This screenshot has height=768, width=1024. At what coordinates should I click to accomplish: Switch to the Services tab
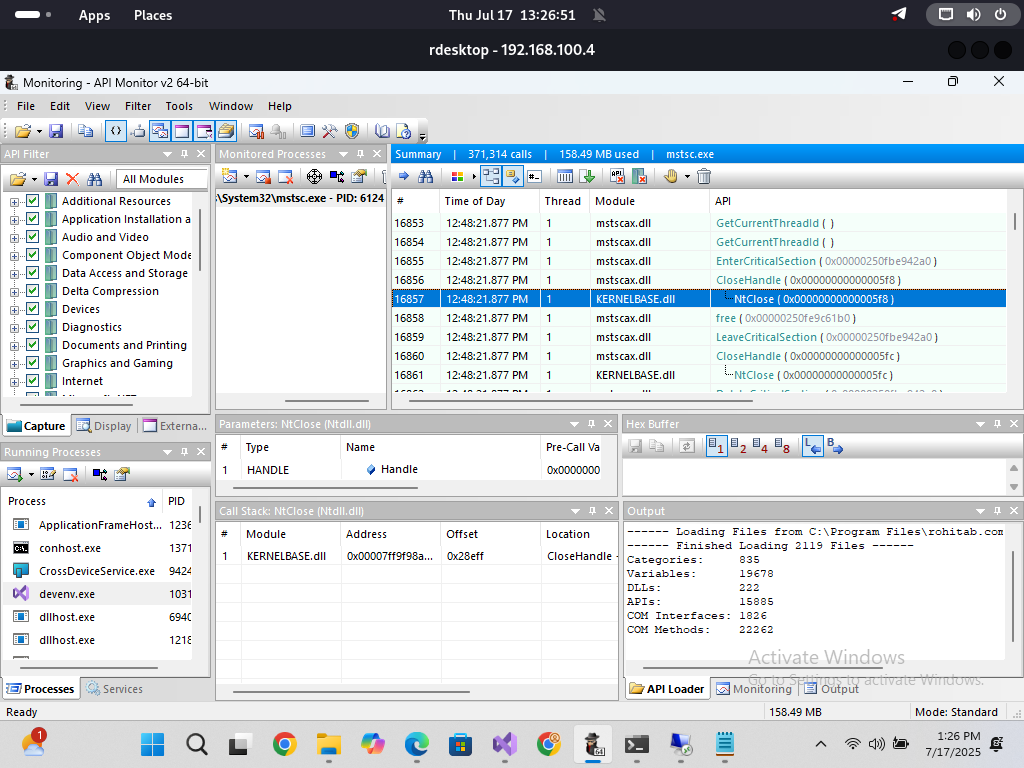tap(114, 689)
